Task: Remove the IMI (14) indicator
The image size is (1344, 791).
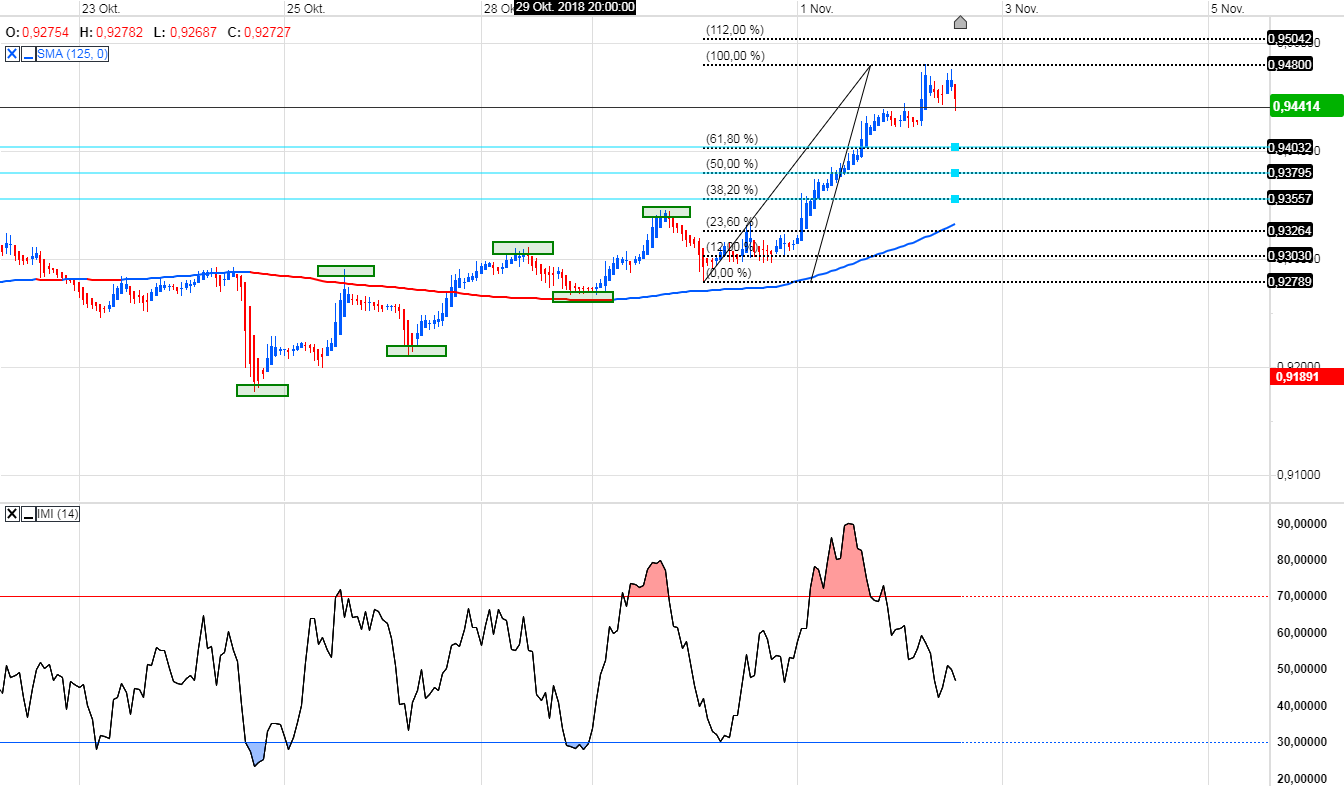Action: (11, 514)
